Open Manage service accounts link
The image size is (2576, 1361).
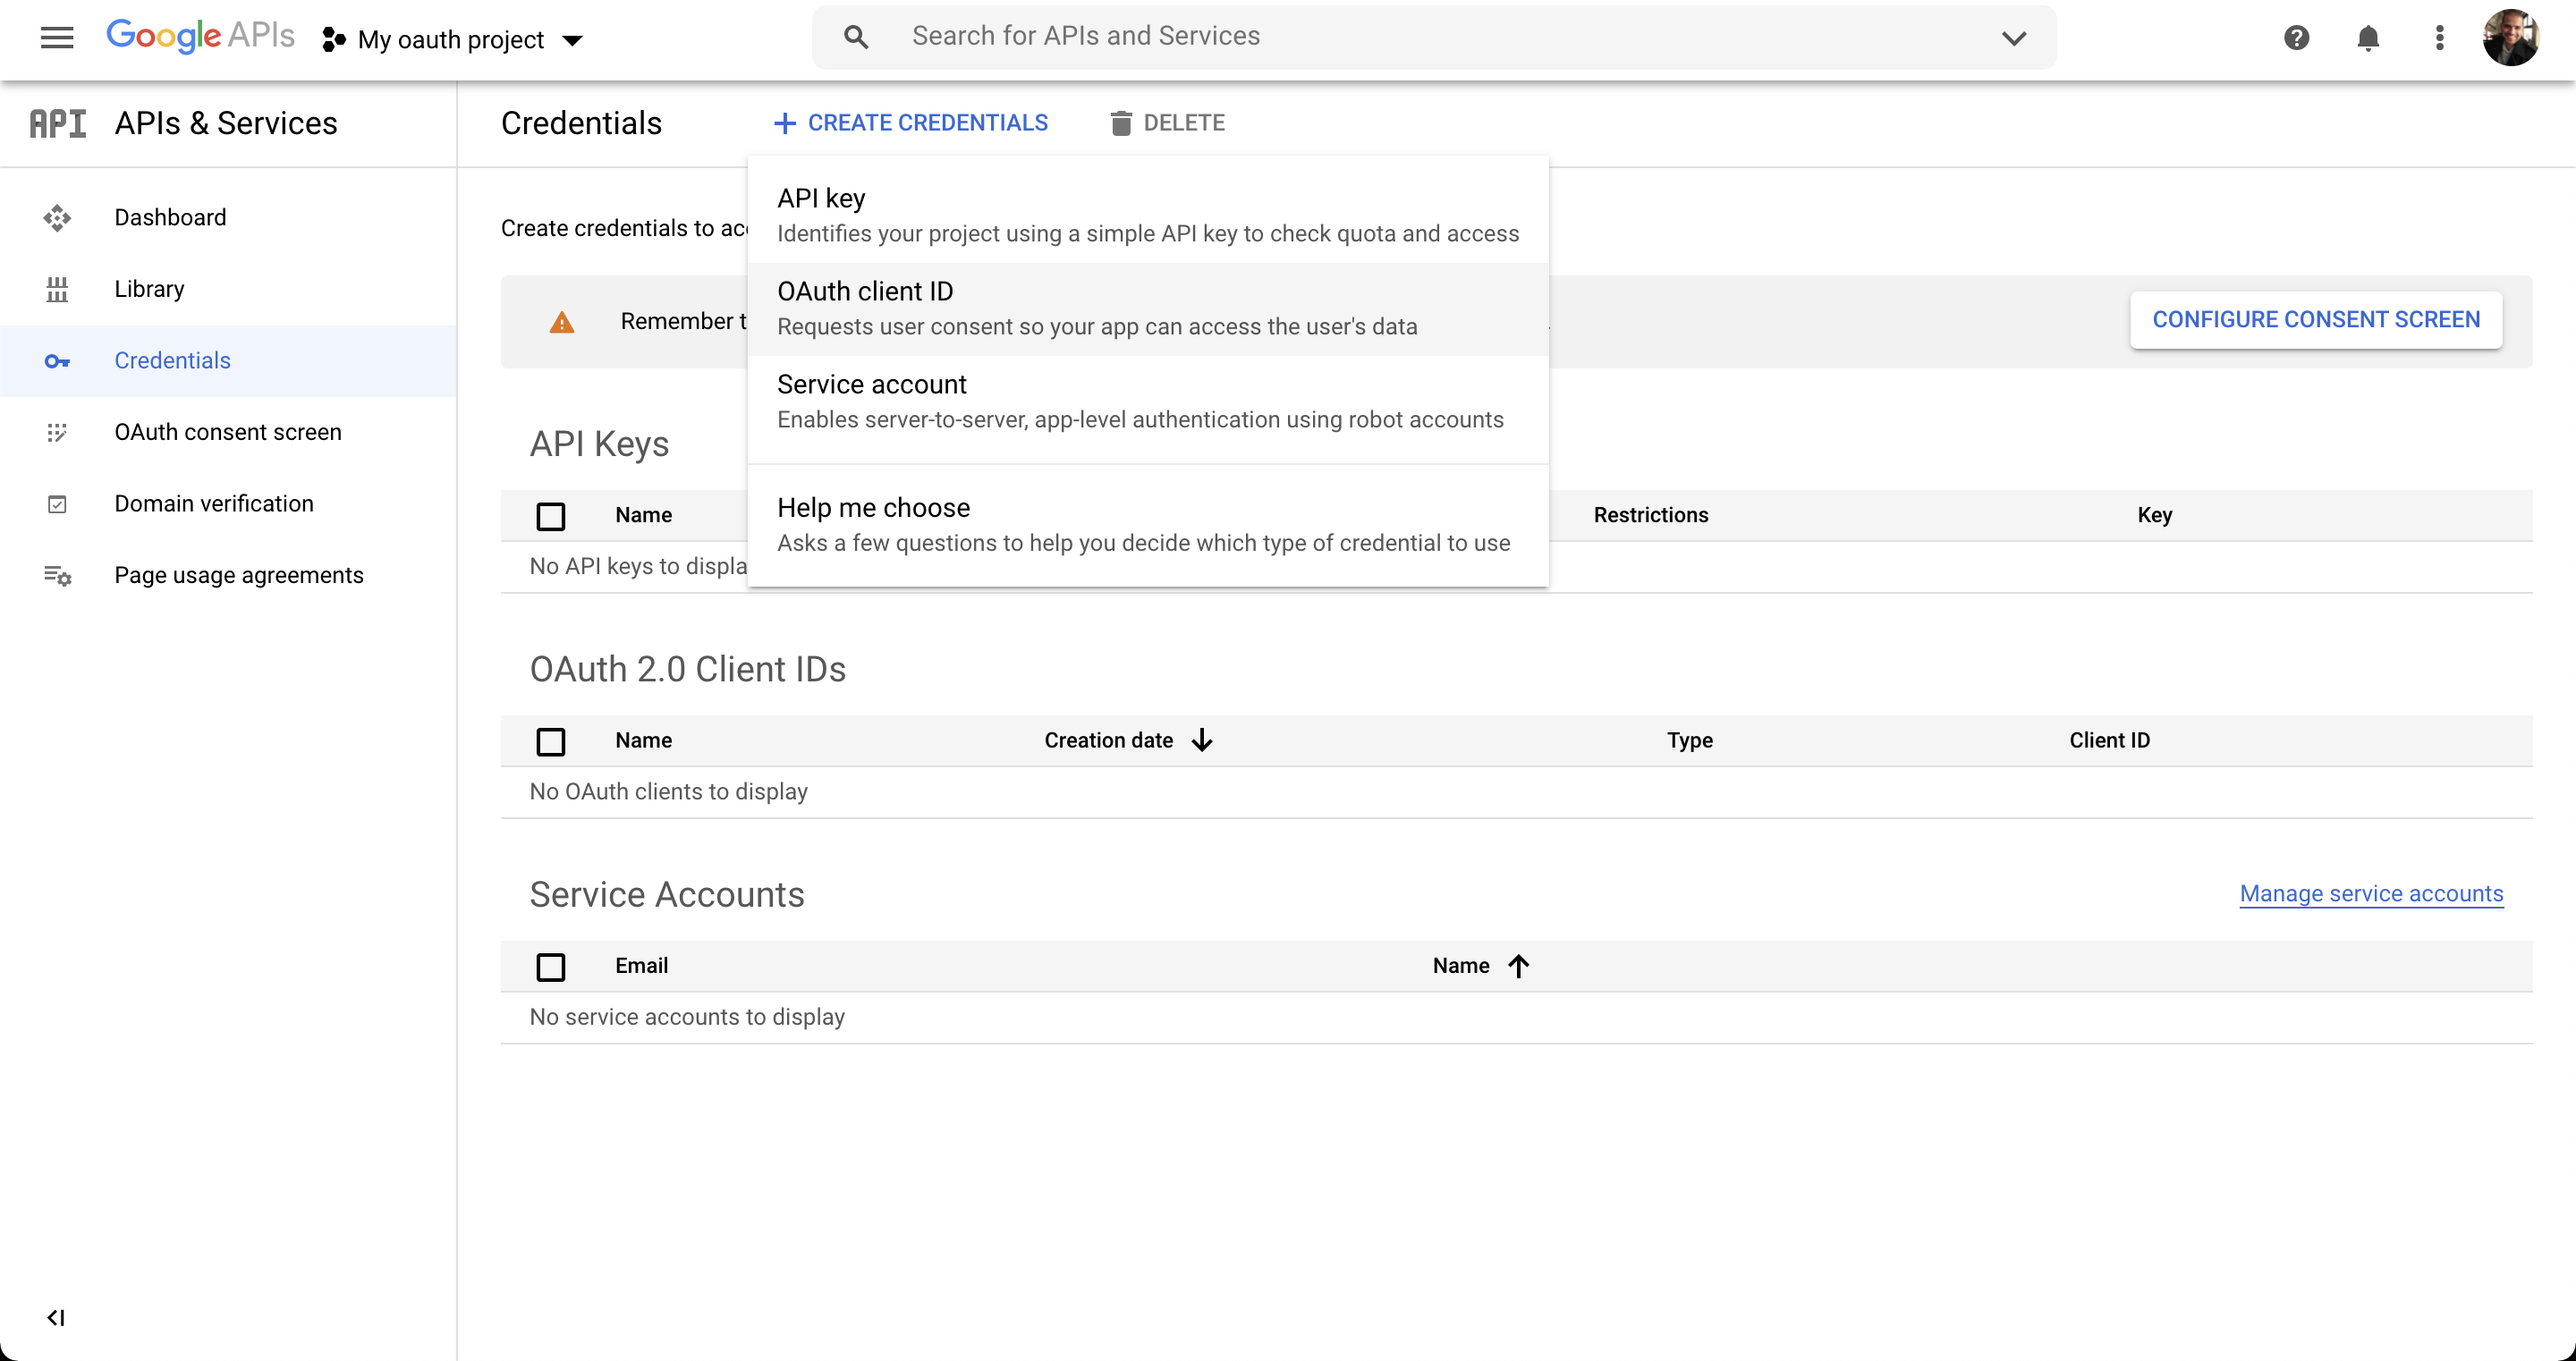coord(2370,893)
